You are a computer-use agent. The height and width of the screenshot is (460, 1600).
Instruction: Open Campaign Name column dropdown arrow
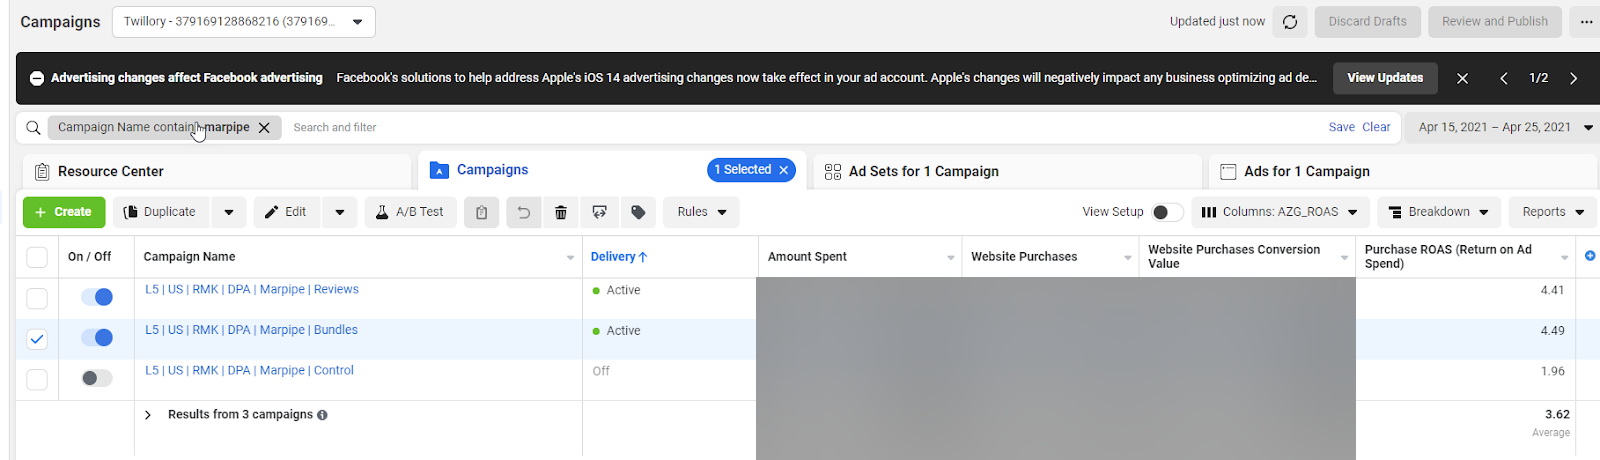[x=571, y=258]
